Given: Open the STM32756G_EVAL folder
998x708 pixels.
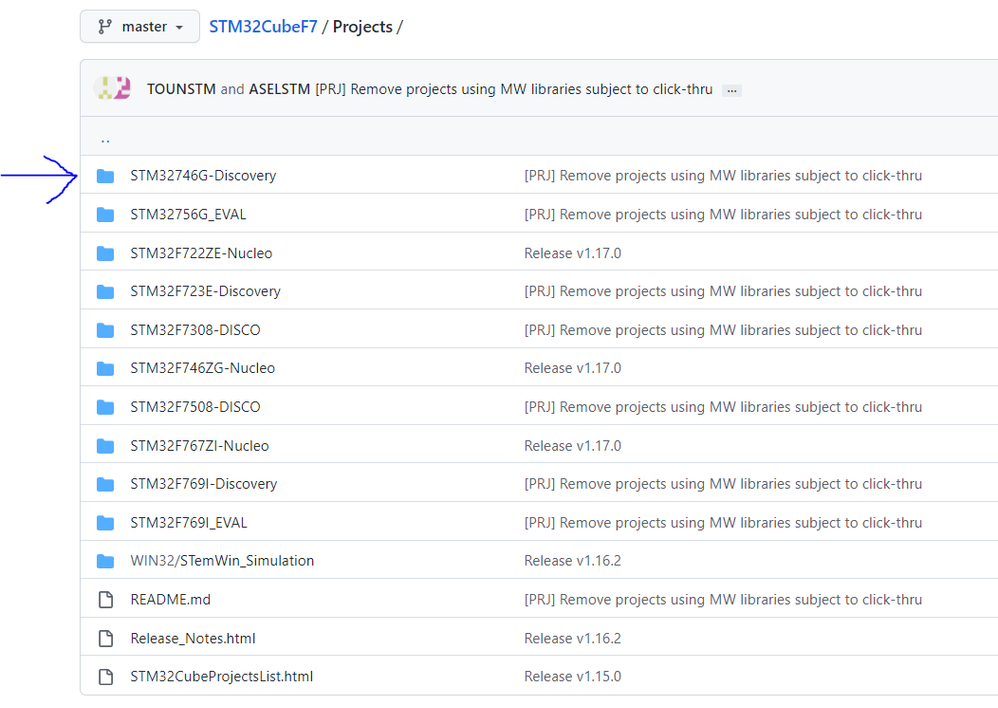Looking at the screenshot, I should [x=188, y=215].
